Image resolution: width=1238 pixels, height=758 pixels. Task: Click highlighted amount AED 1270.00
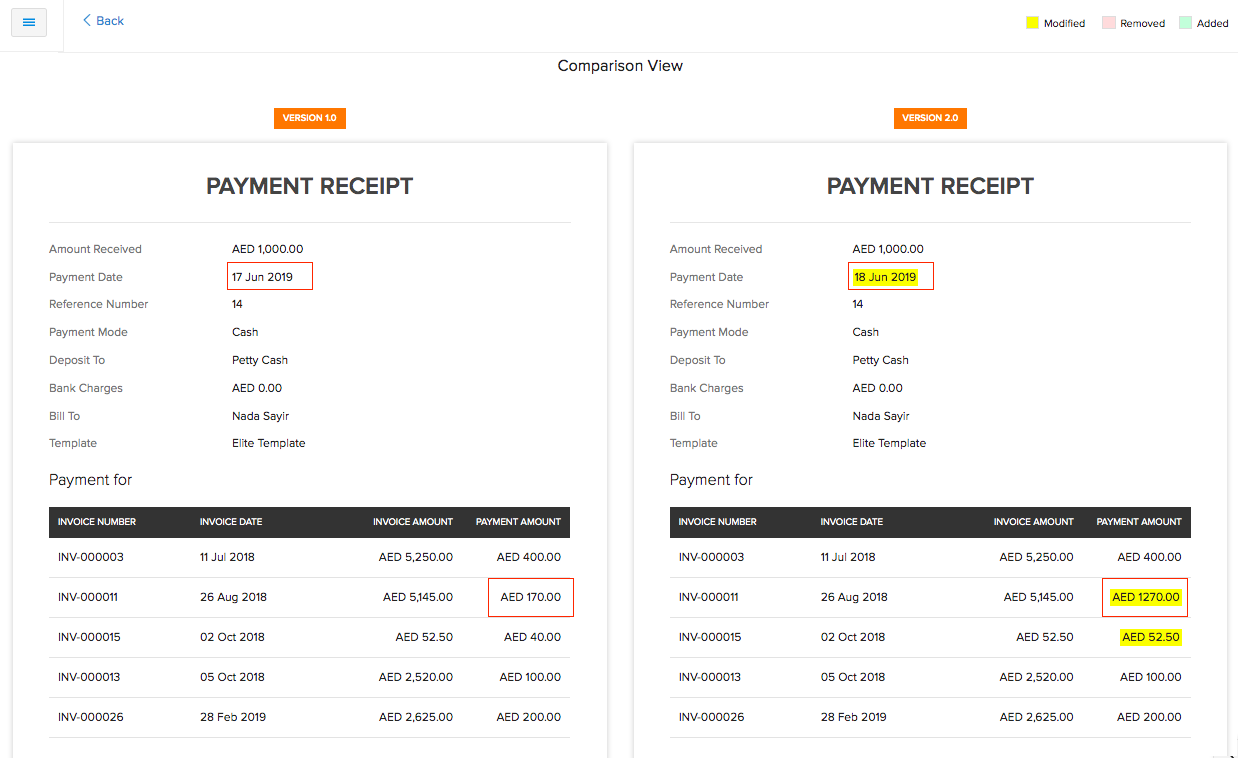coord(1146,597)
